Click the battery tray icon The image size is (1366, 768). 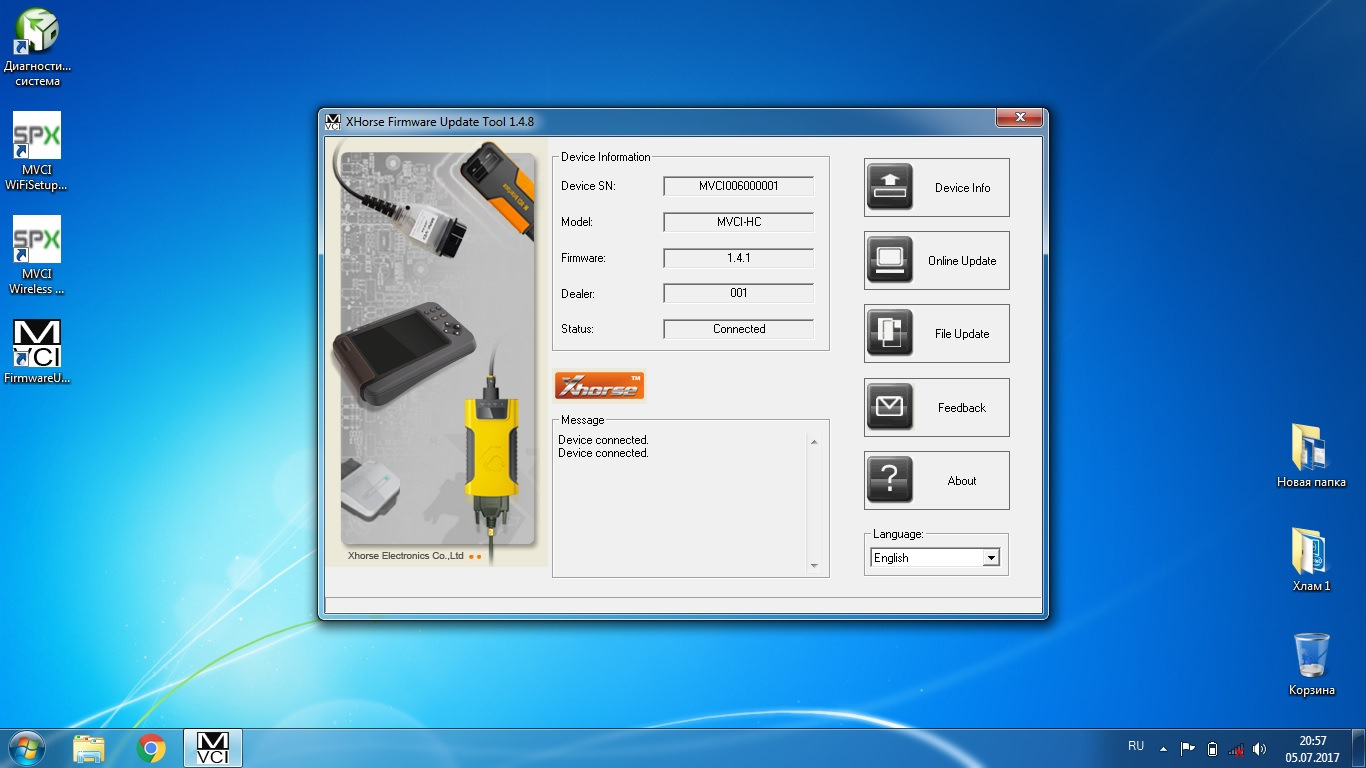[x=1212, y=748]
